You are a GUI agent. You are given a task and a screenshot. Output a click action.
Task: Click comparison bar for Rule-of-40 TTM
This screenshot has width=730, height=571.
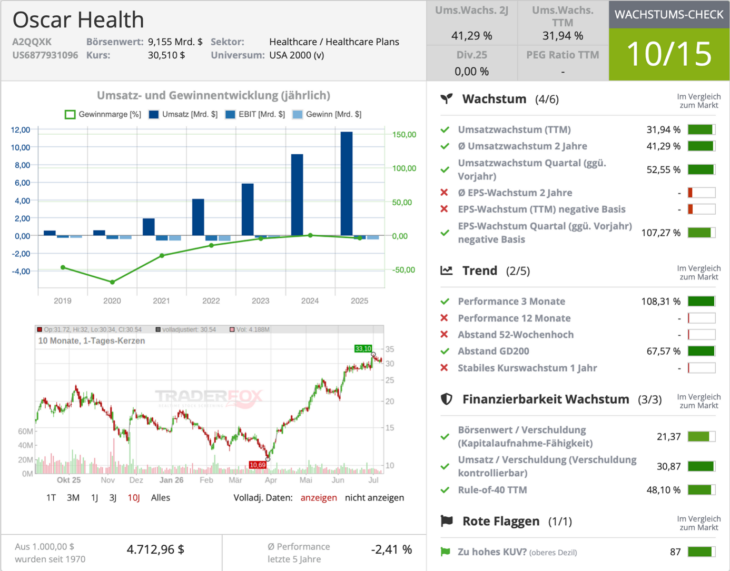tap(701, 489)
